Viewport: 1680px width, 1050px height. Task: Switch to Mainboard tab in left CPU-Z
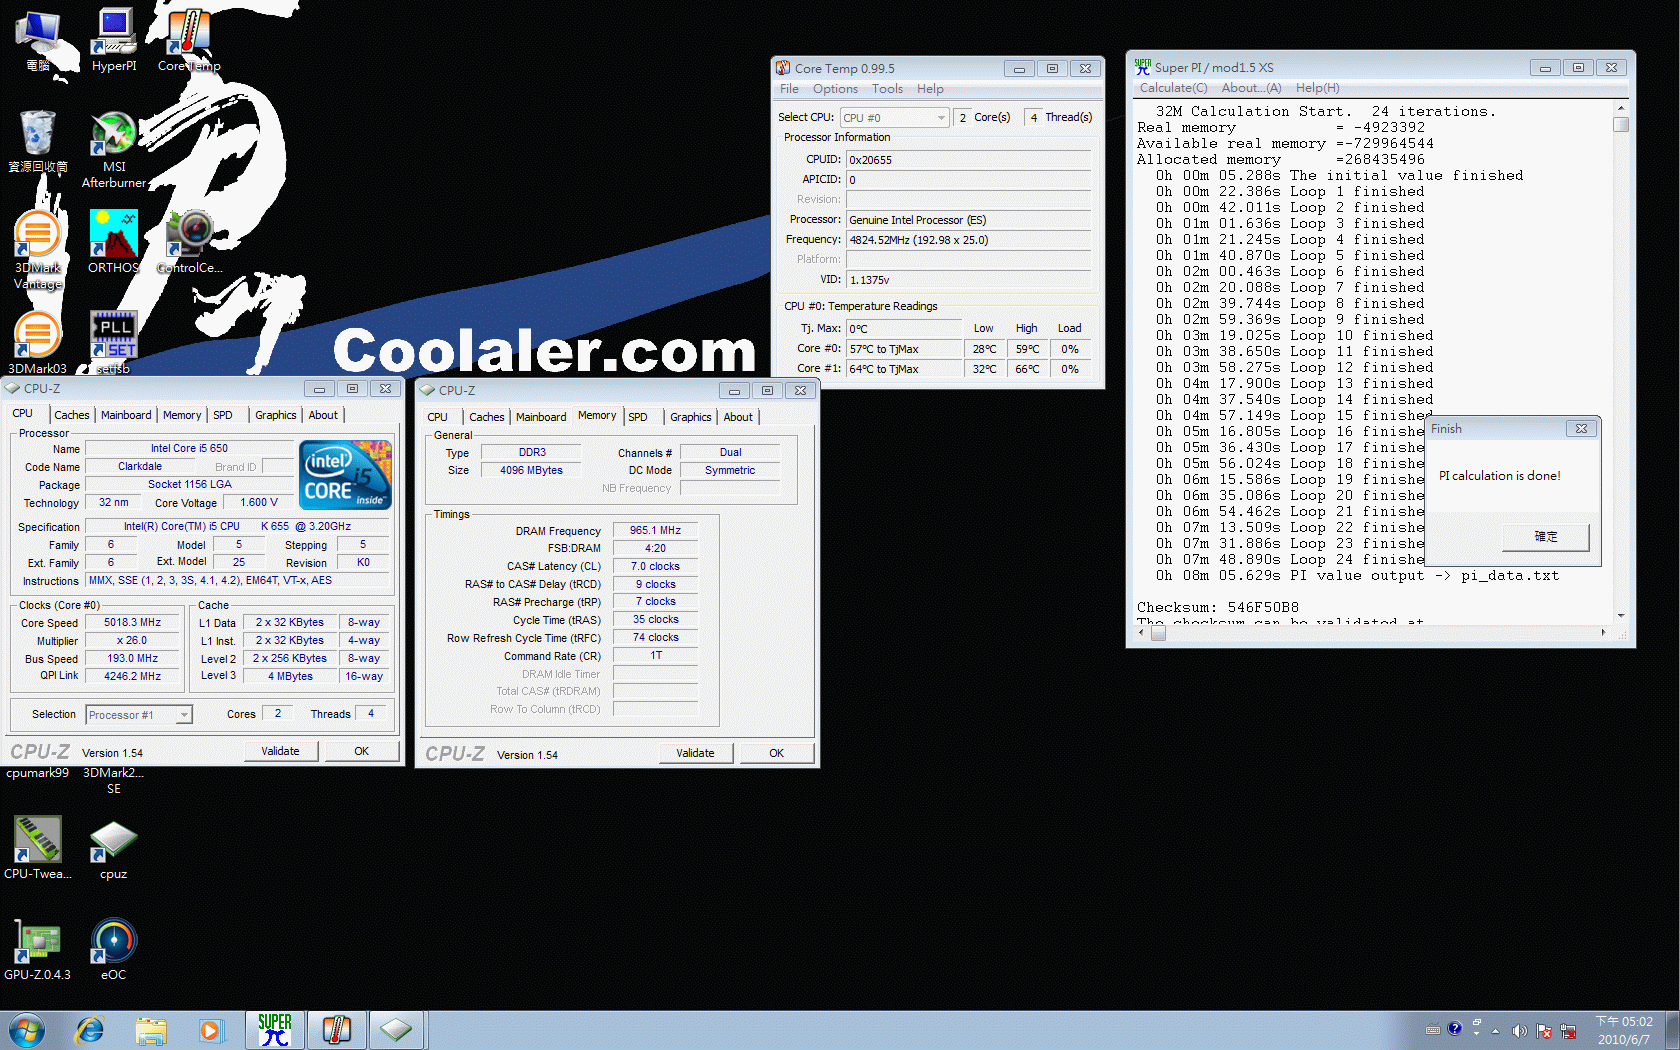126,415
